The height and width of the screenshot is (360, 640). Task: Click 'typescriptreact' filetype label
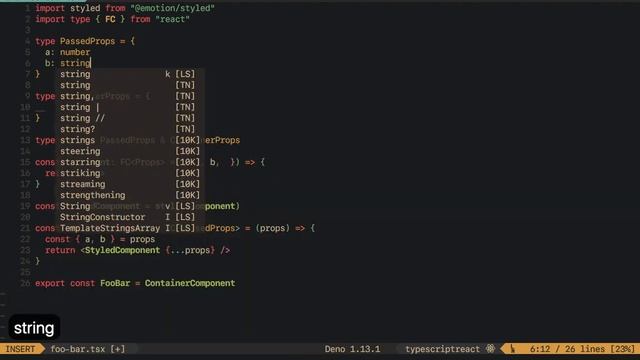[442, 349]
